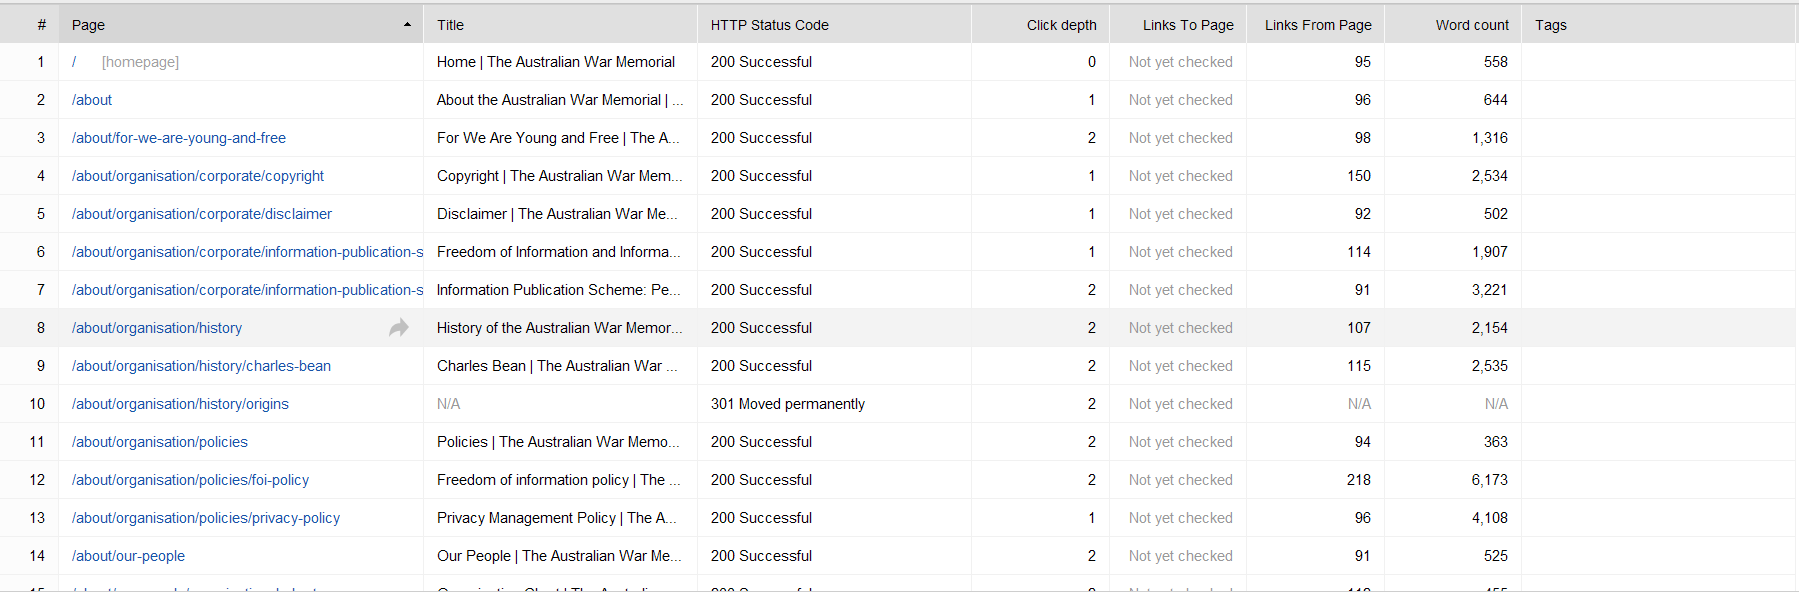
Task: Click Links From Page value 218
Action: 1359,480
